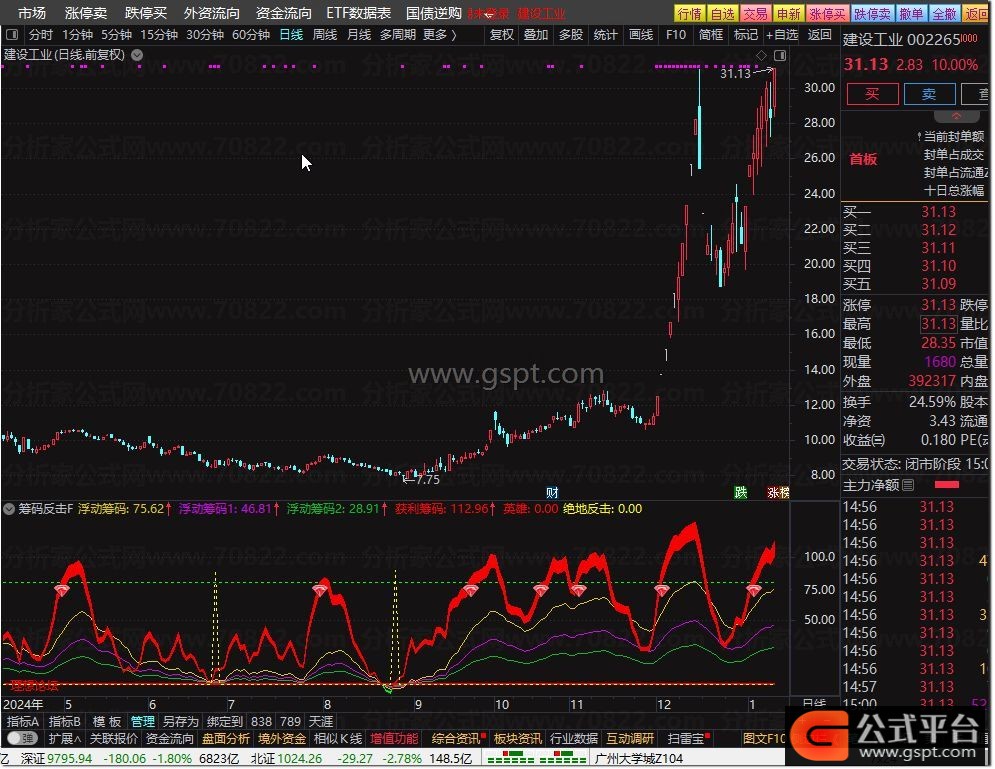The image size is (995, 769).
Task: Open the 市场 menu
Action: pyautogui.click(x=32, y=13)
